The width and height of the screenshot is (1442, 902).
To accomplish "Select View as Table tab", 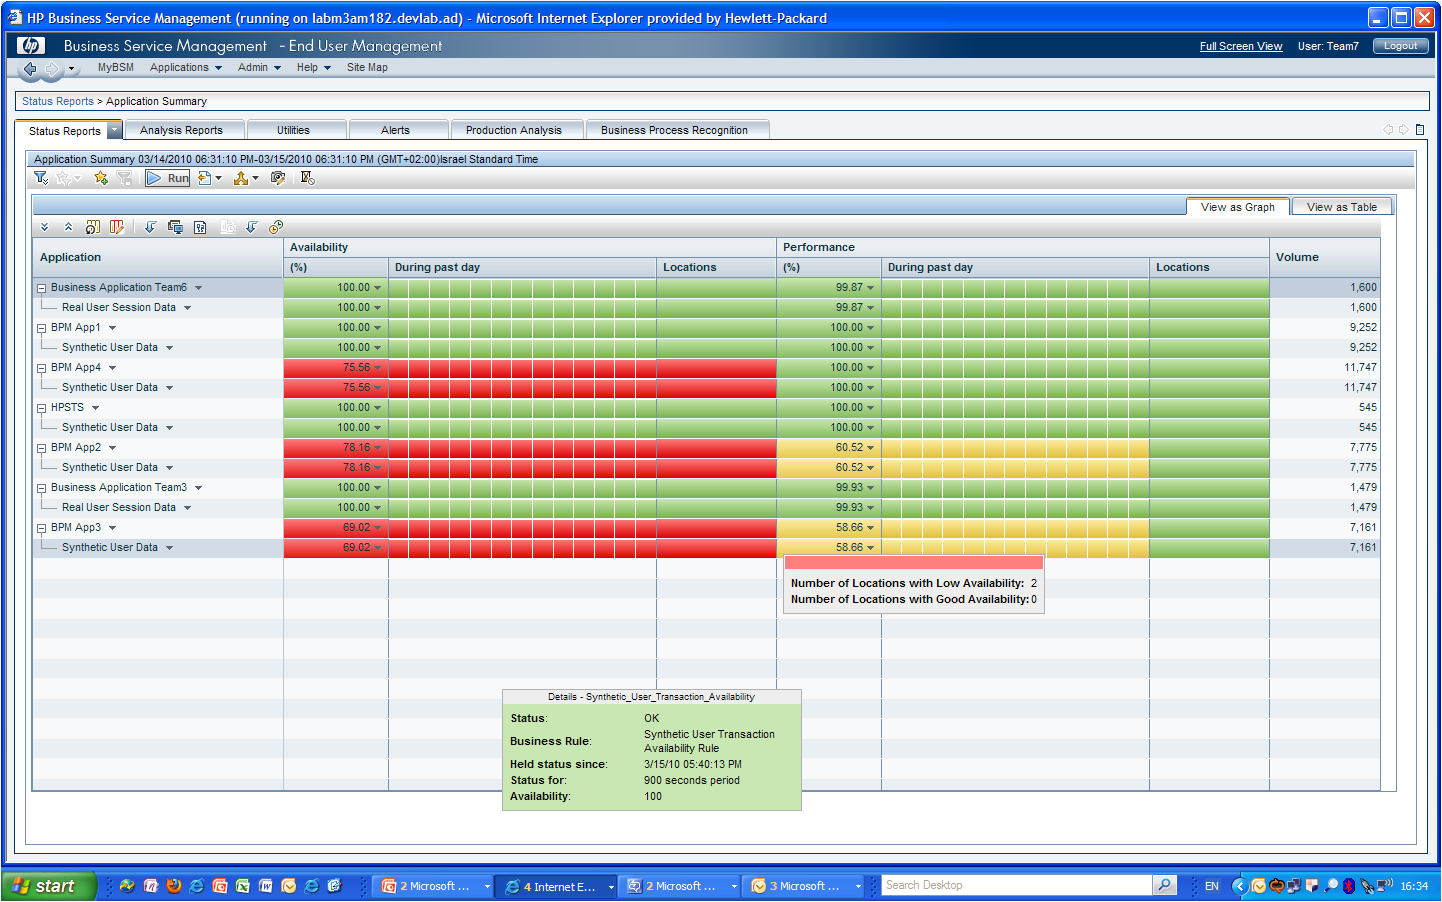I will pos(1341,207).
